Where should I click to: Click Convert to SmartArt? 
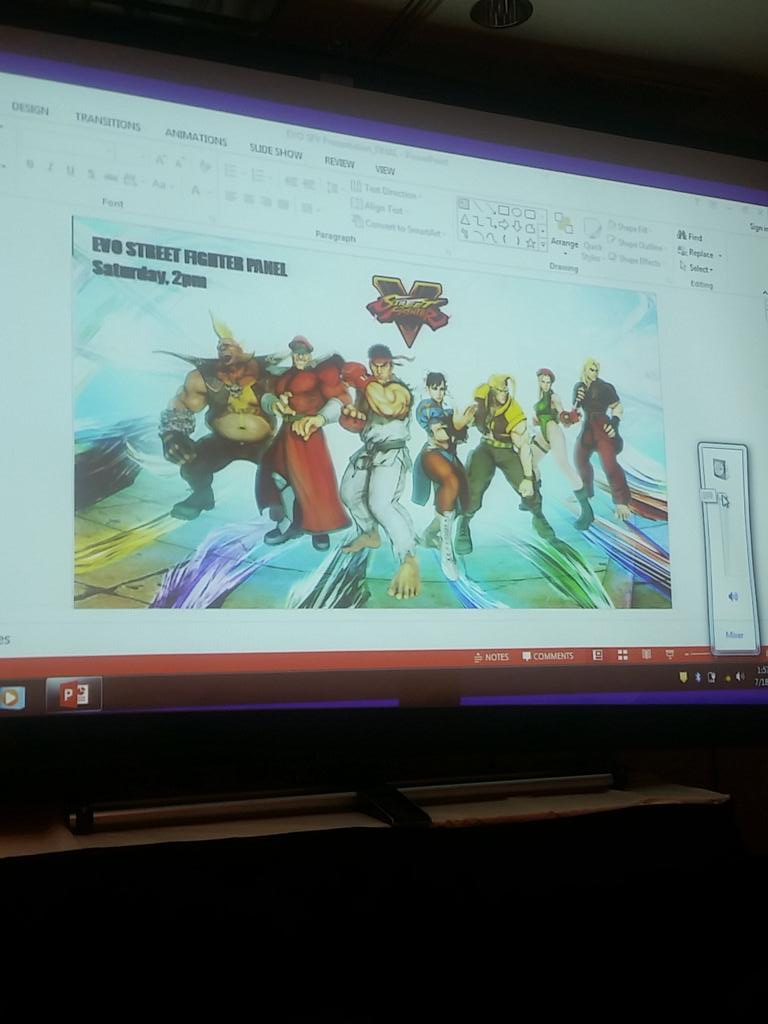pyautogui.click(x=398, y=227)
